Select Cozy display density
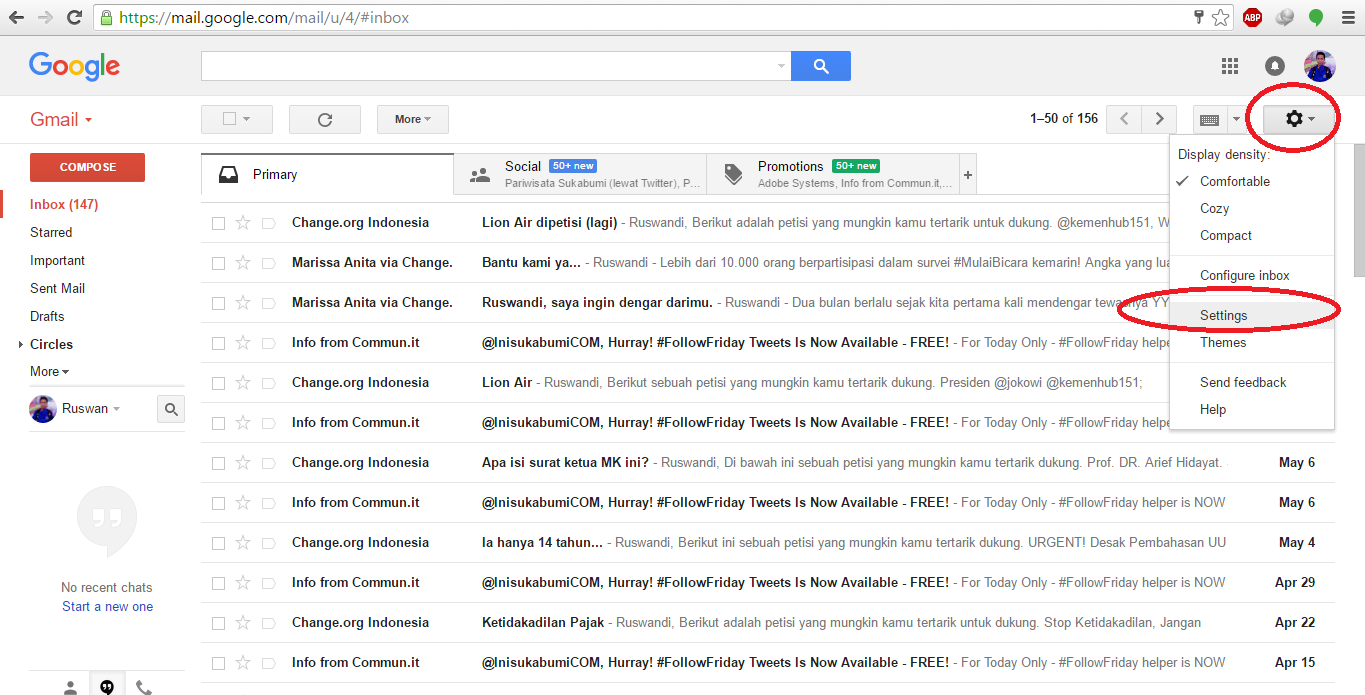Screen dimensions: 1365x695 (x=1252, y=208)
